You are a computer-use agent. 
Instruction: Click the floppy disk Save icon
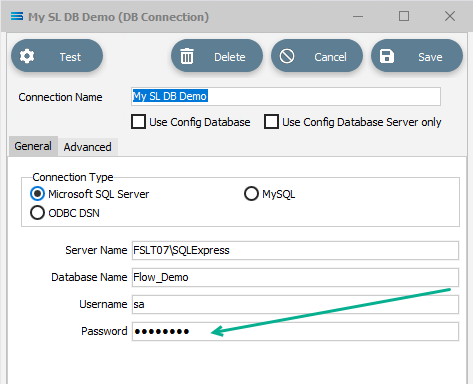click(x=387, y=56)
